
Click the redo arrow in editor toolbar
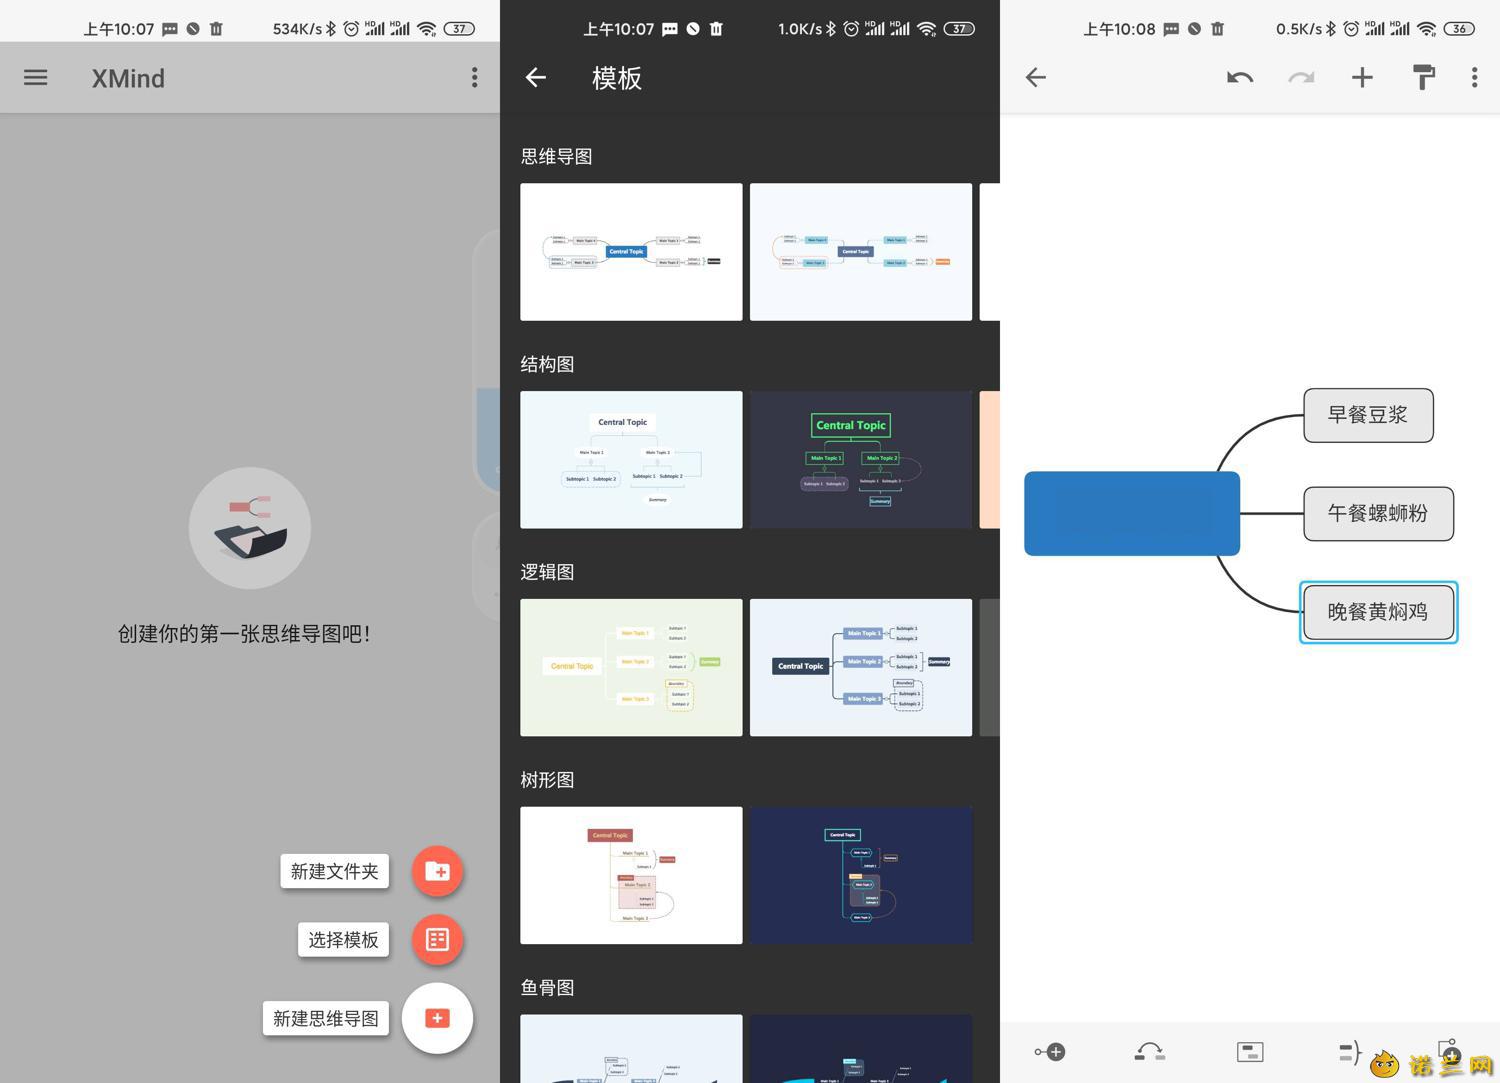1301,78
